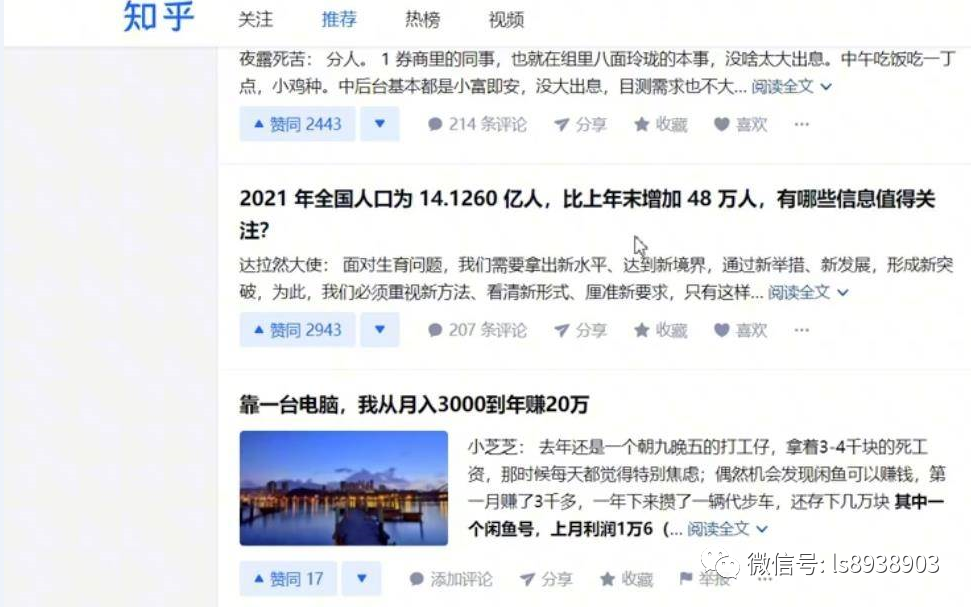Click the 小芝芝 article preview text
The width and height of the screenshot is (971, 607).
(x=706, y=488)
